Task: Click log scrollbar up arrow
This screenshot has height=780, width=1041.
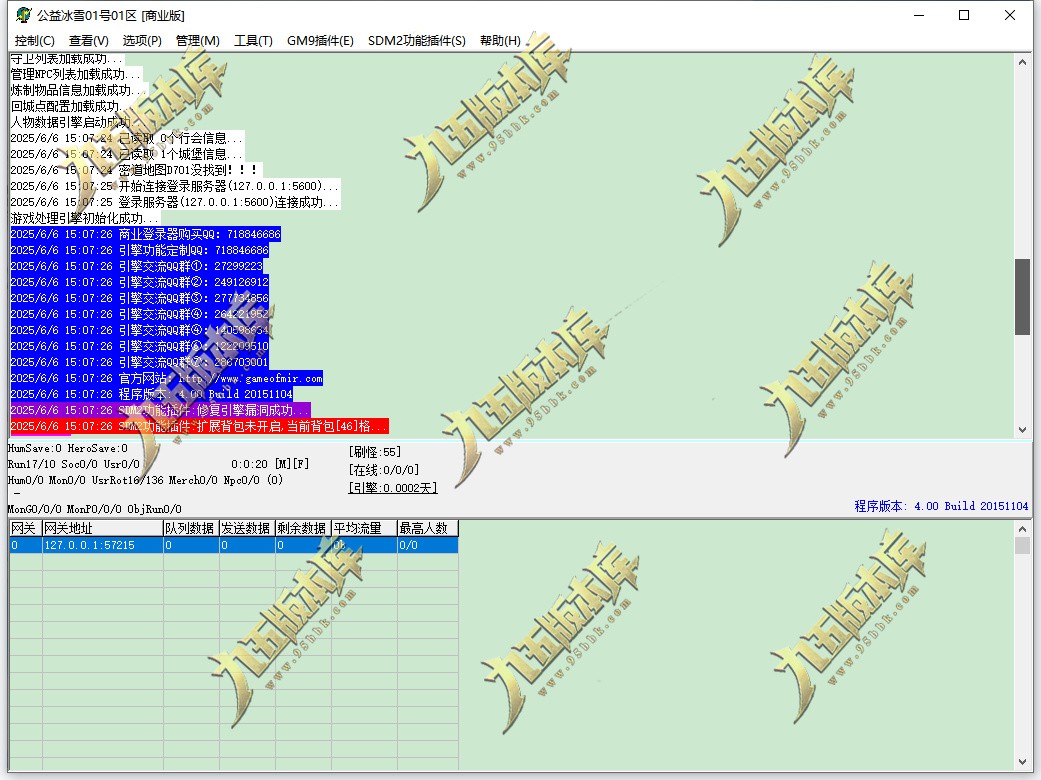Action: click(1022, 62)
